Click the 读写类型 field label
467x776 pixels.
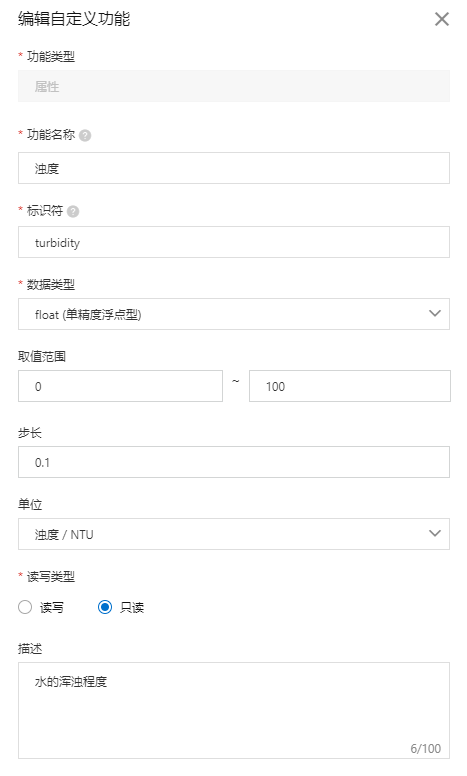point(50,577)
